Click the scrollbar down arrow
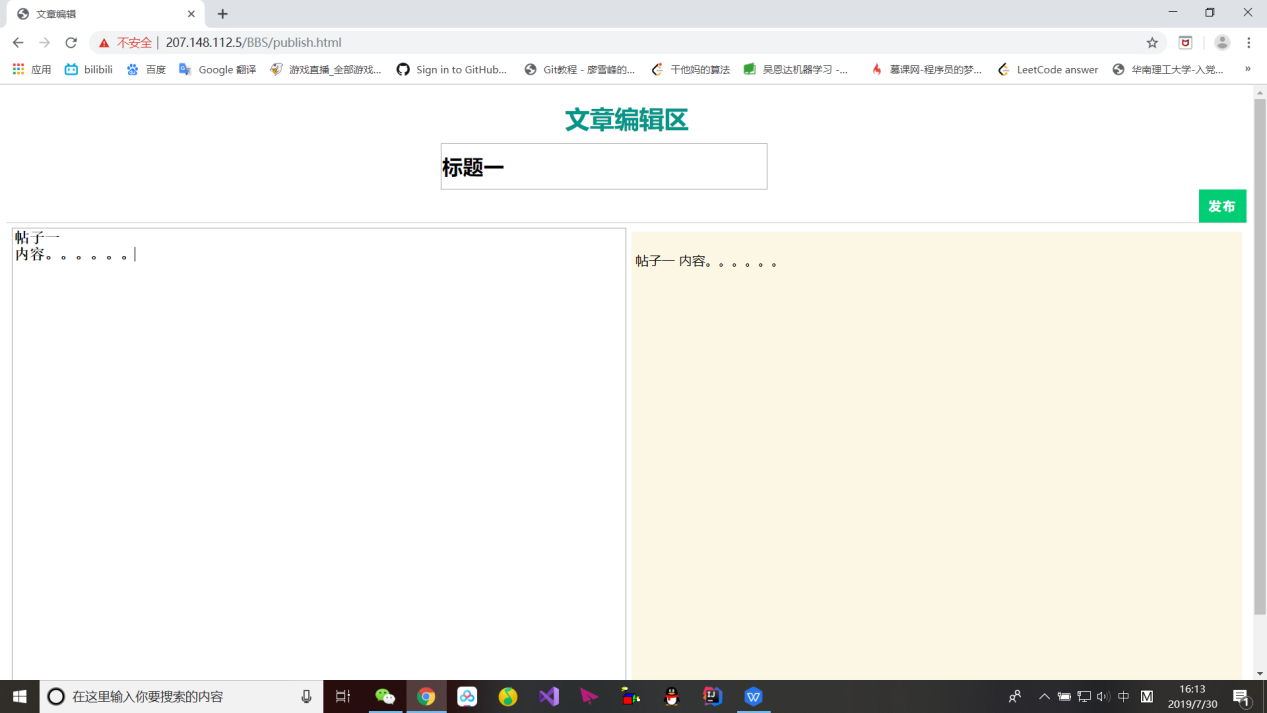 tap(1260, 673)
